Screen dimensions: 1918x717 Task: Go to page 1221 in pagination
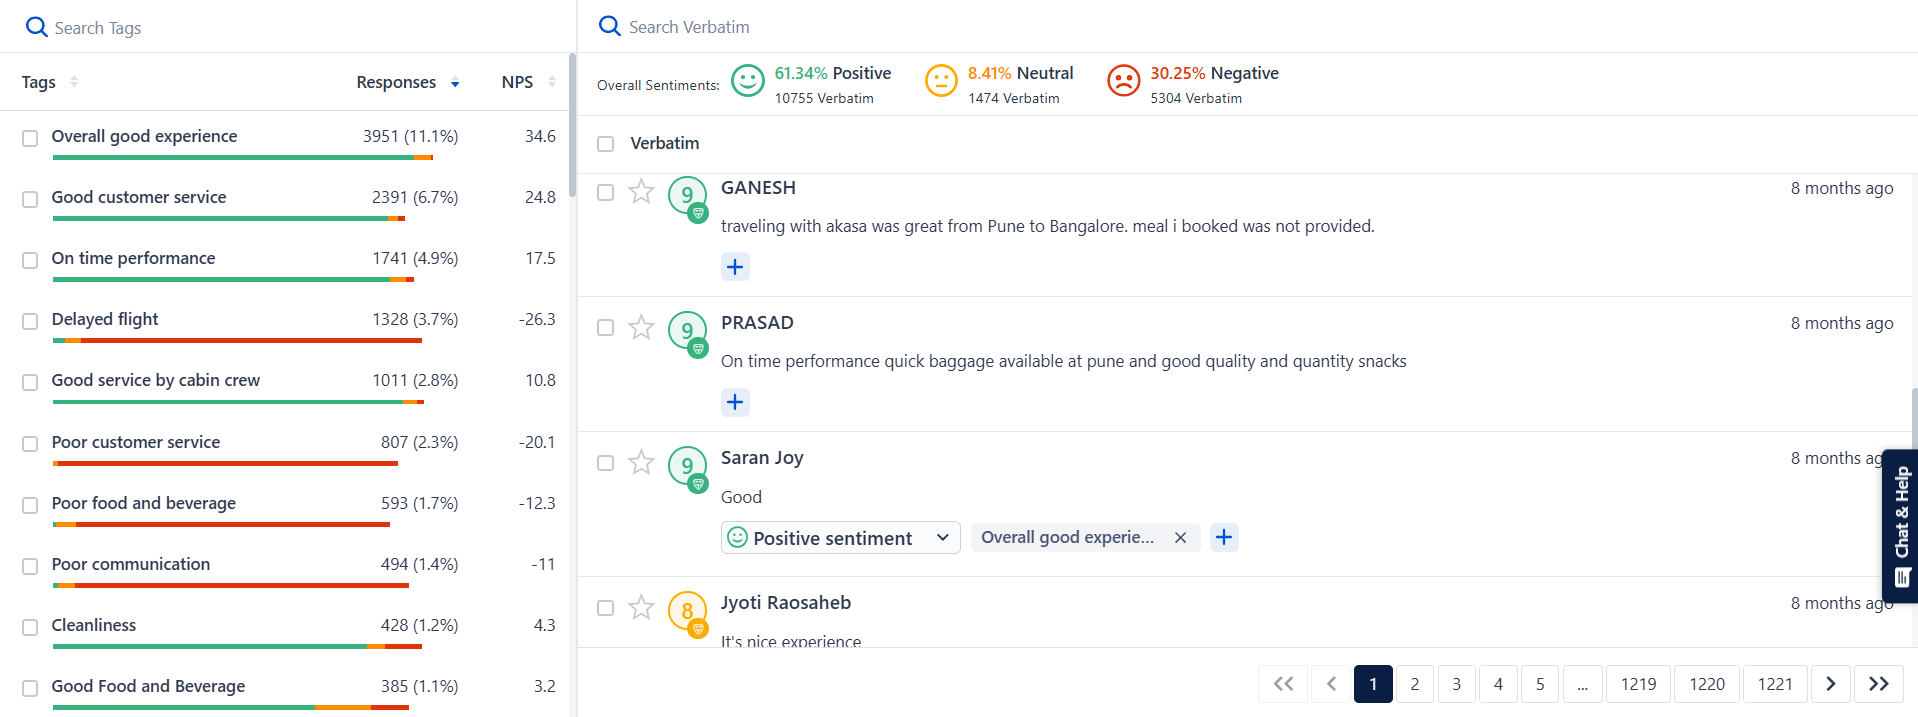[x=1775, y=684]
